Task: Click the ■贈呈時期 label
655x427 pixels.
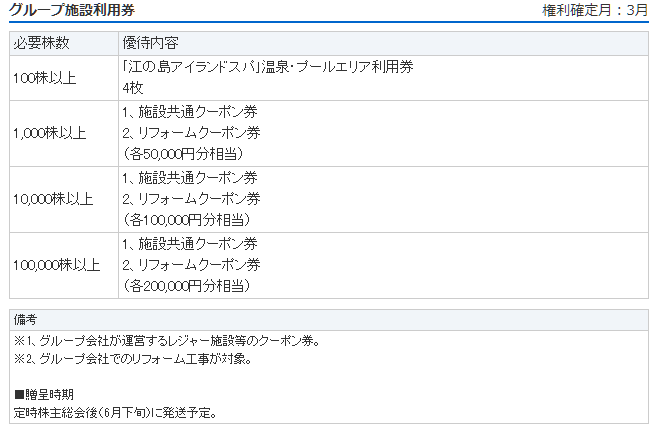Action: coord(43,394)
